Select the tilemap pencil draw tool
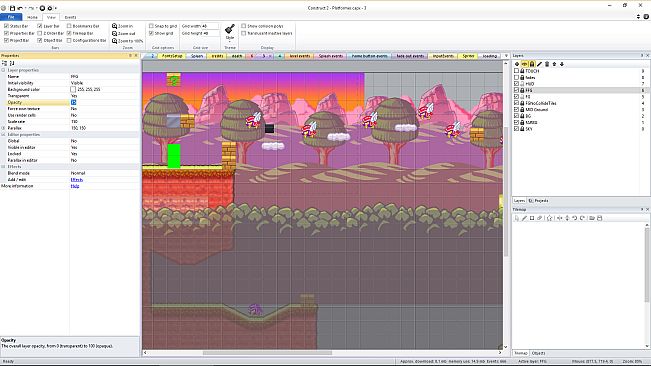Image resolution: width=651 pixels, height=366 pixels. click(x=524, y=218)
